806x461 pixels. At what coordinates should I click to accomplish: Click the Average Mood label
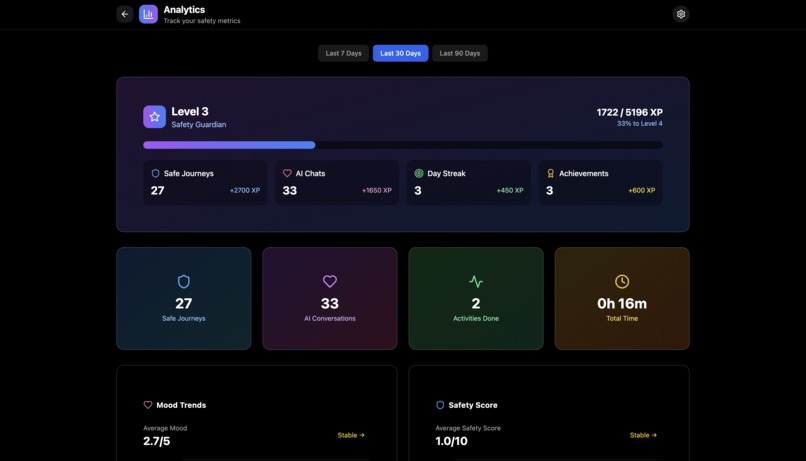pyautogui.click(x=165, y=428)
